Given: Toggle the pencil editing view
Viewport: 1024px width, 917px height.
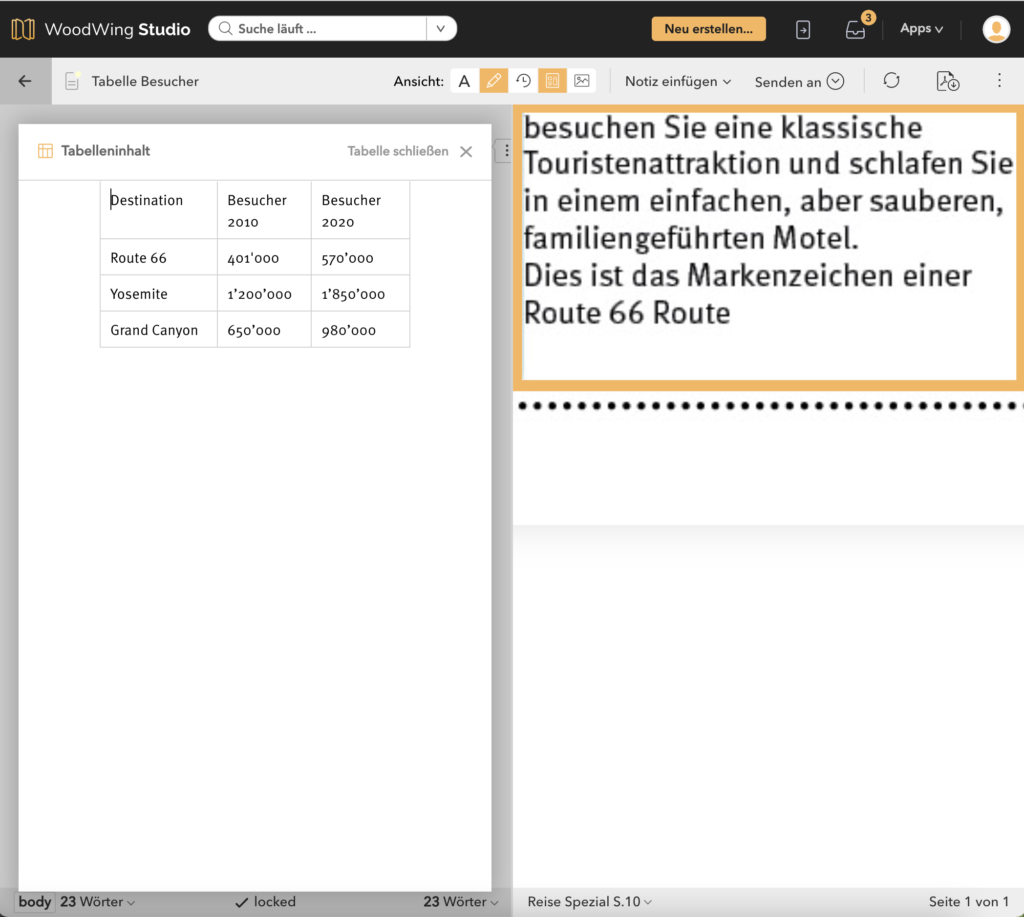Looking at the screenshot, I should click(x=493, y=81).
